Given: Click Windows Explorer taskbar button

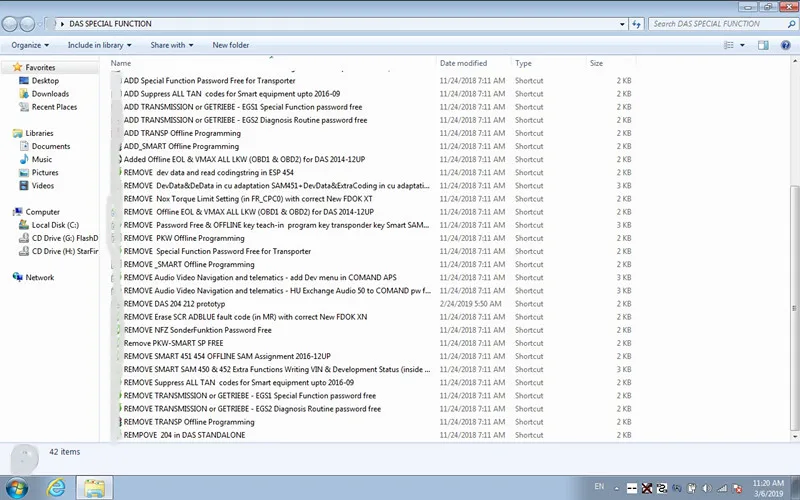Looking at the screenshot, I should (94, 488).
